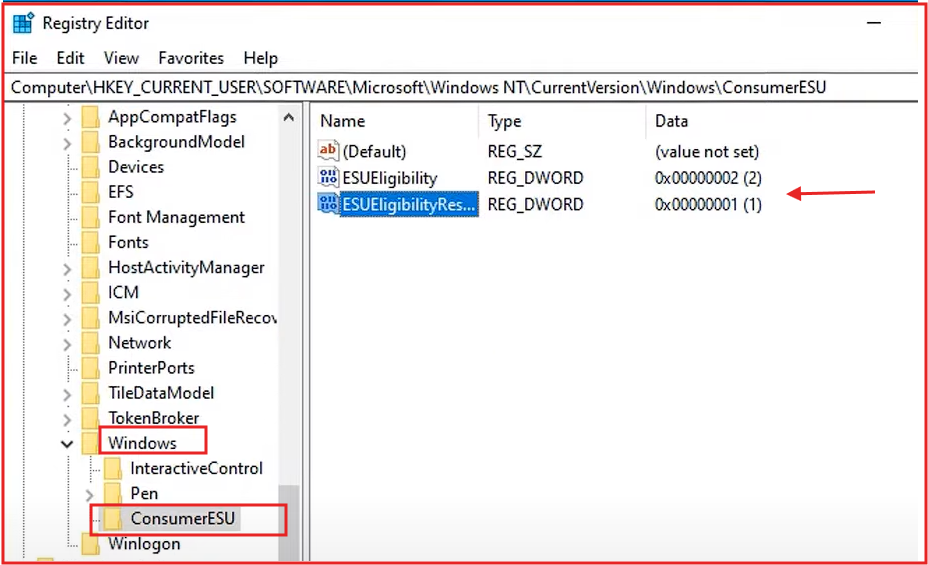
Task: Expand the BackgroundModel key
Action: pos(67,143)
